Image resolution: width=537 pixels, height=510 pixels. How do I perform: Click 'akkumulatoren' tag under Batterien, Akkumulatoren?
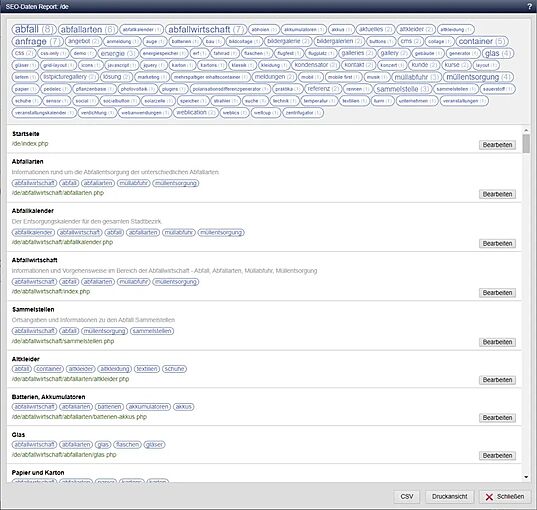coord(148,407)
